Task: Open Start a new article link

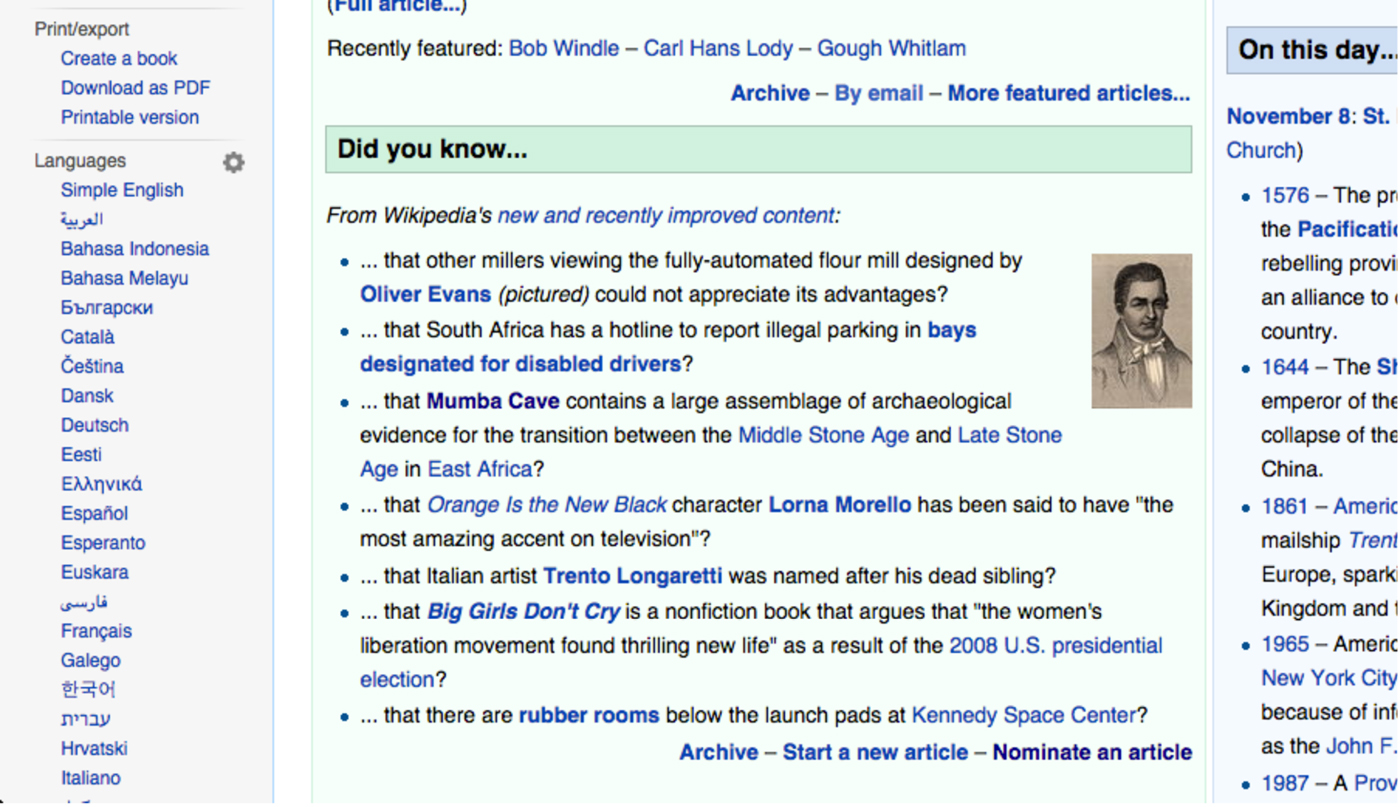Action: click(x=875, y=752)
